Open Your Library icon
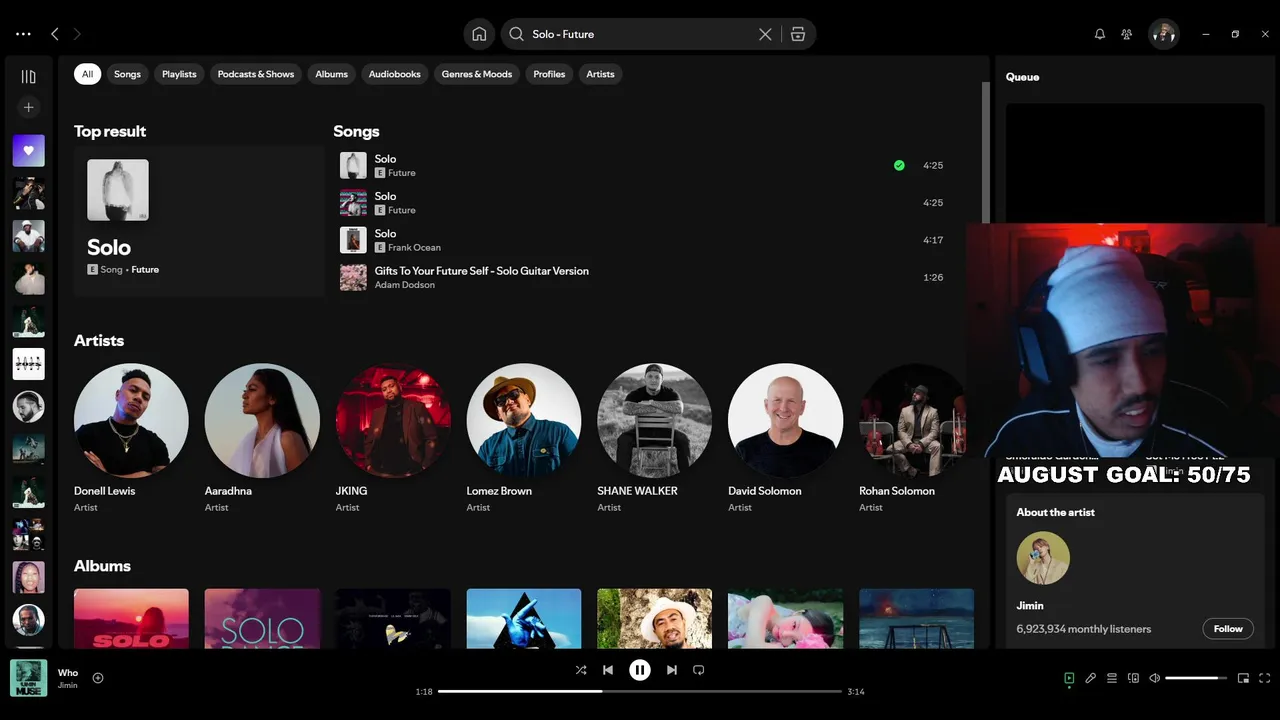Screen dimensions: 1280x720 click(29, 77)
